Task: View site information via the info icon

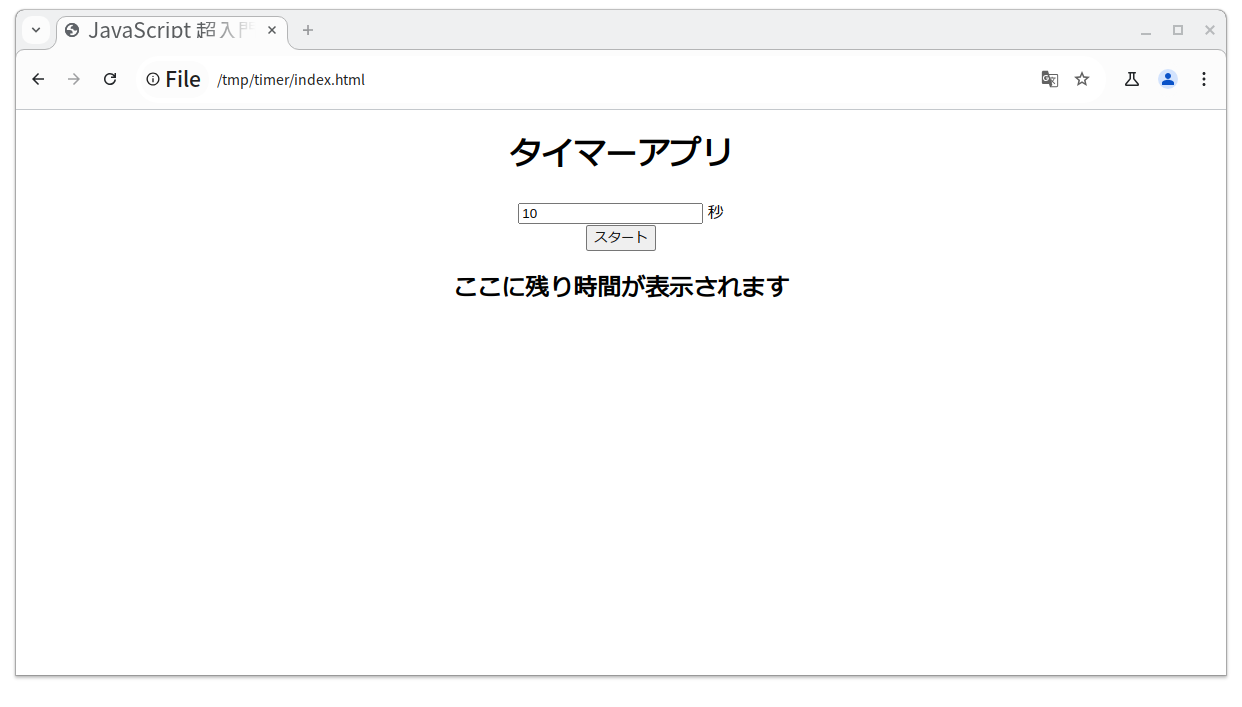Action: click(152, 79)
